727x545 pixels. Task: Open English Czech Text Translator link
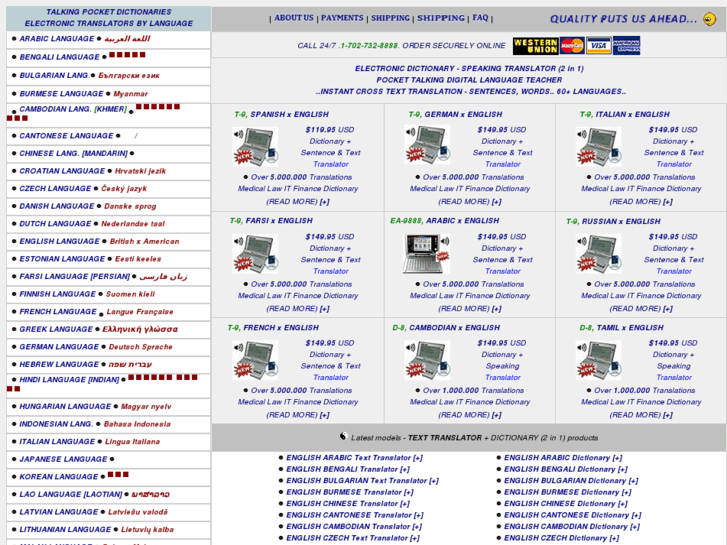tap(353, 539)
